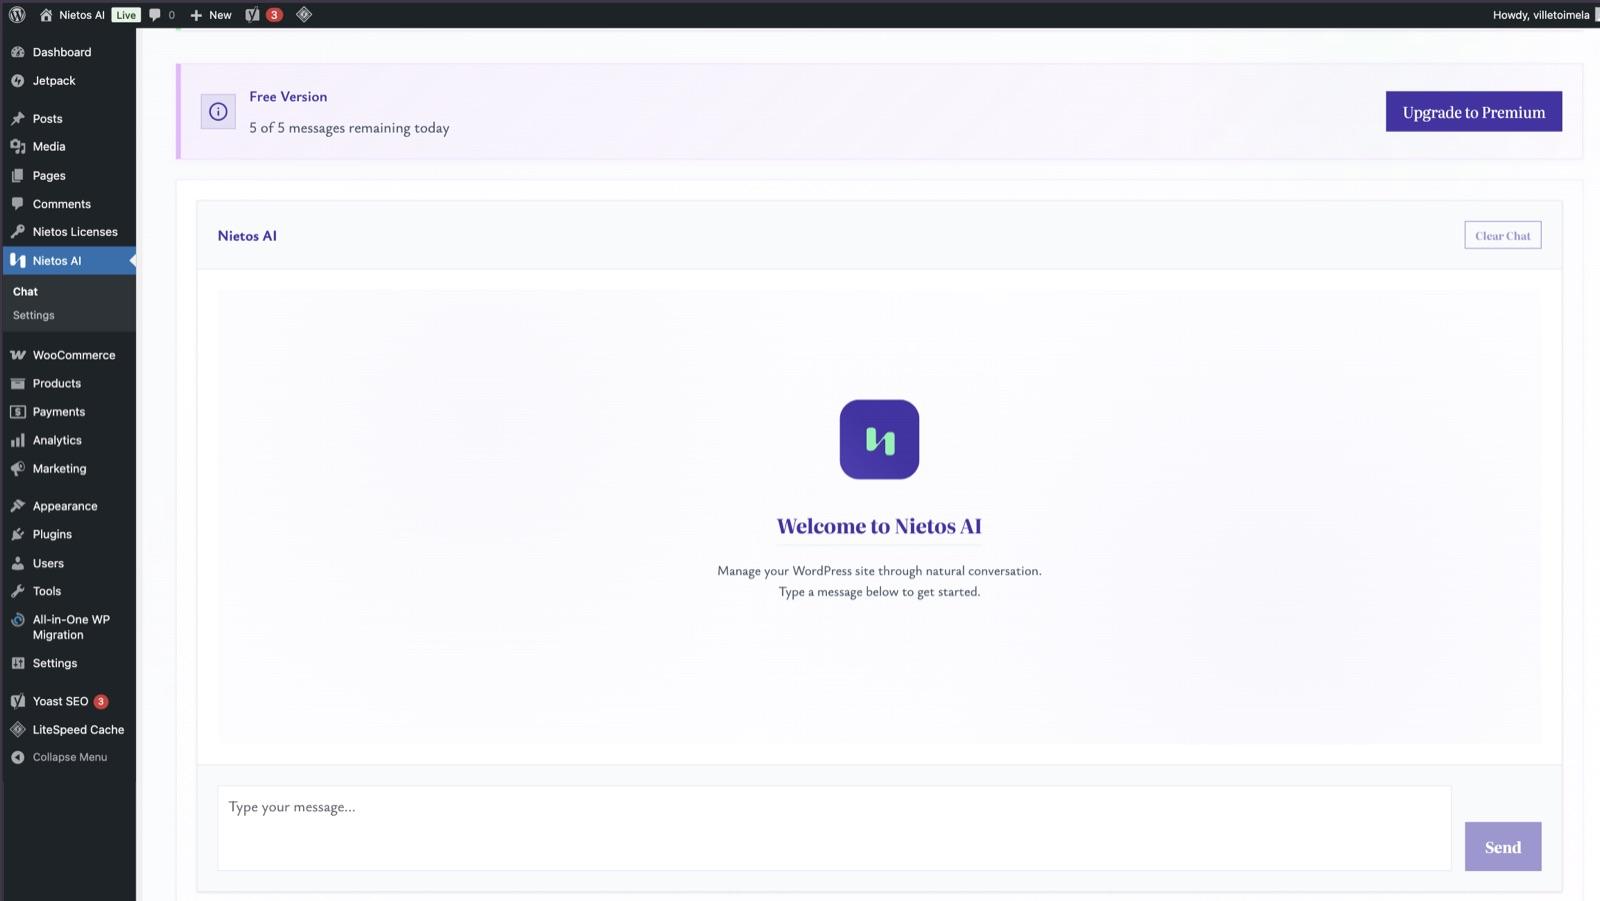Screen dimensions: 1600x901
Task: Click the Jetpack icon in sidebar
Action: 17,81
